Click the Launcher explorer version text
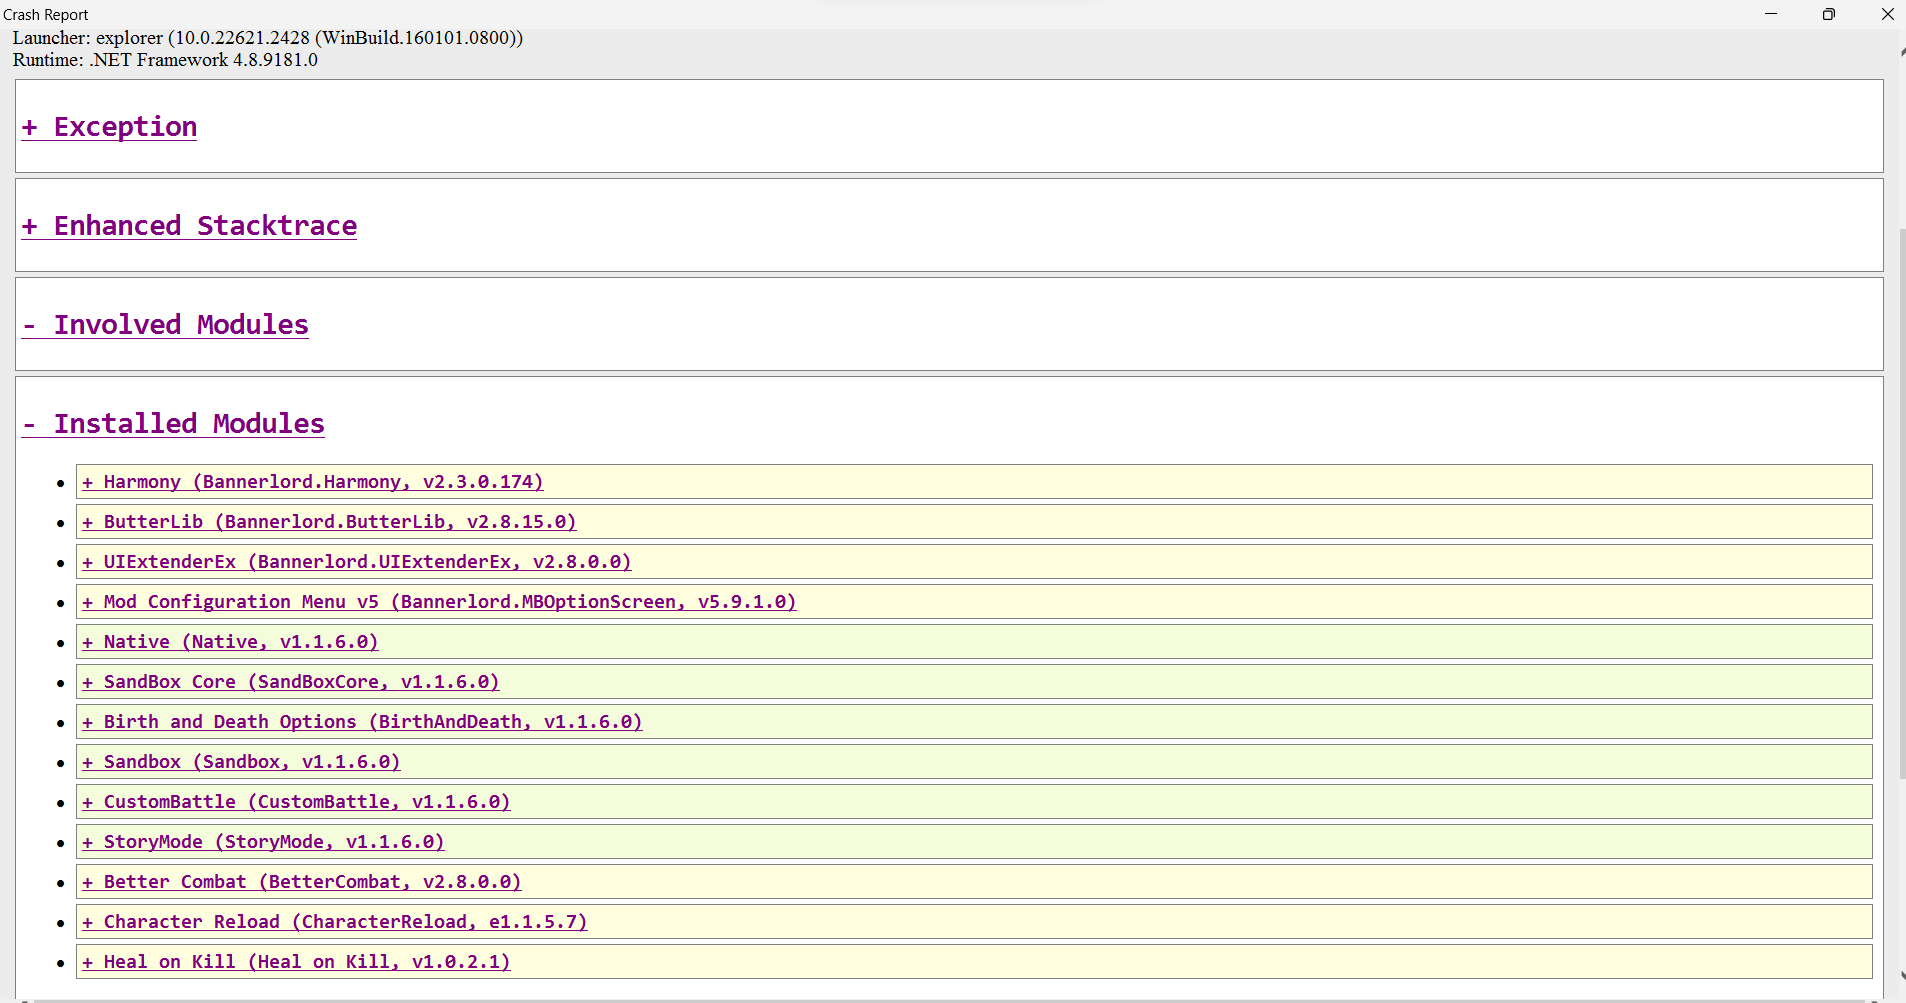Viewport: 1906px width, 1003px height. (x=268, y=38)
